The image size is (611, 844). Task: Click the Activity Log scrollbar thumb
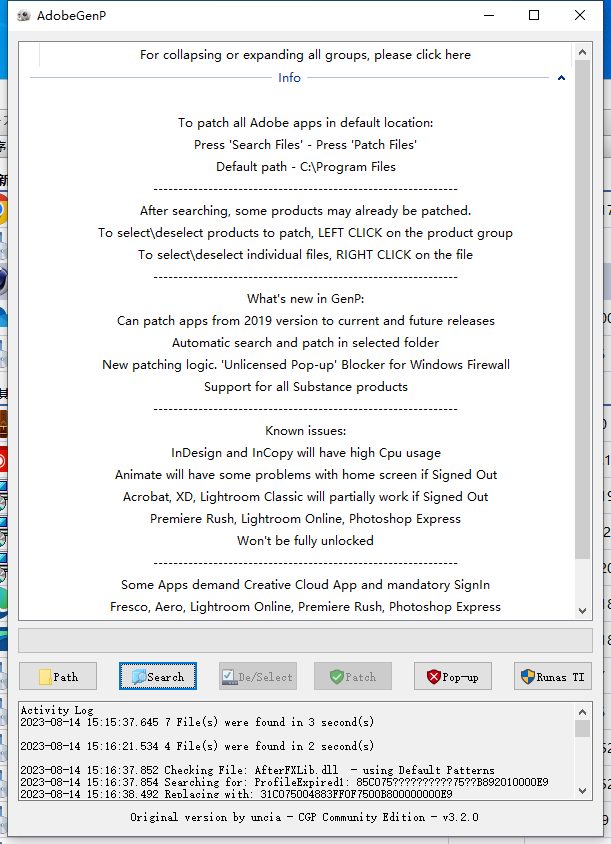click(582, 729)
